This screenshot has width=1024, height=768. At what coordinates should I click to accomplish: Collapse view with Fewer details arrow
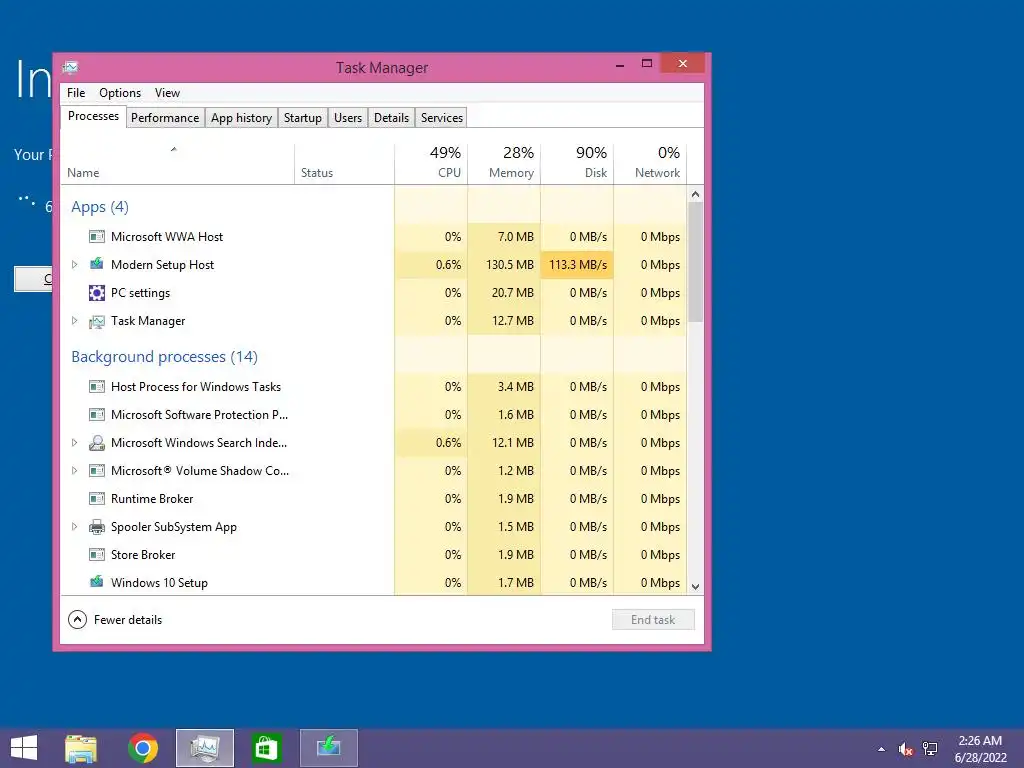(x=77, y=620)
